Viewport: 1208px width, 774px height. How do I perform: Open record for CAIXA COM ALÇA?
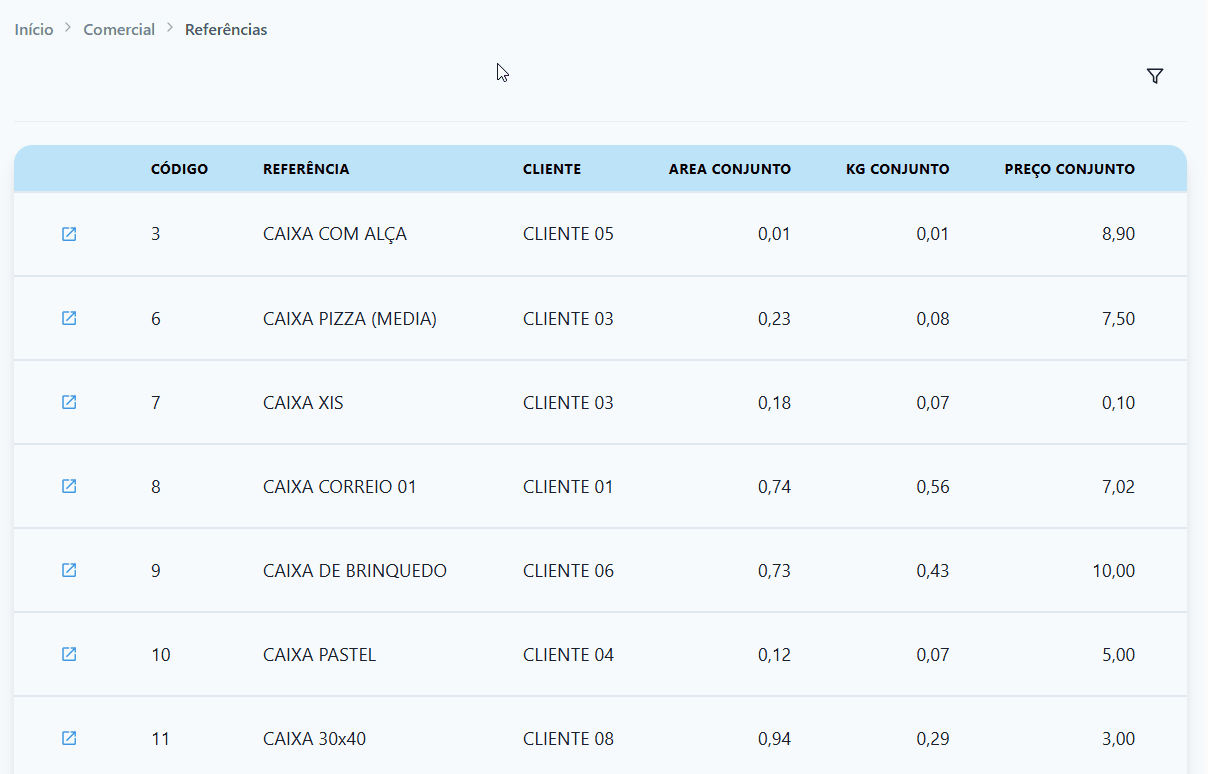[69, 234]
